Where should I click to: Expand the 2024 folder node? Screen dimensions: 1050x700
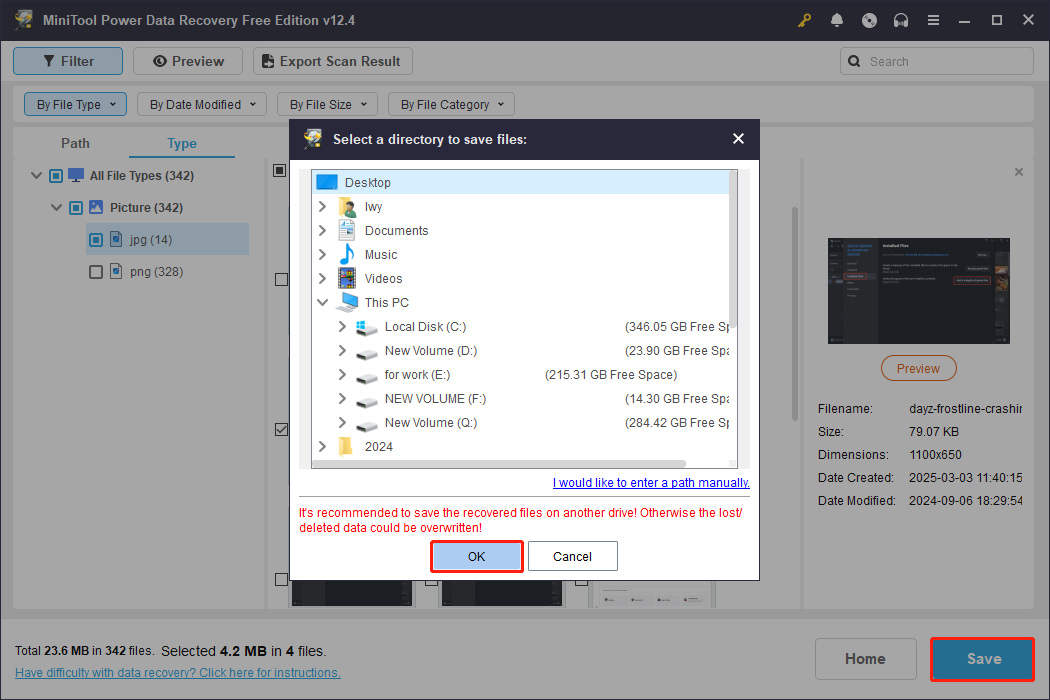tap(323, 446)
